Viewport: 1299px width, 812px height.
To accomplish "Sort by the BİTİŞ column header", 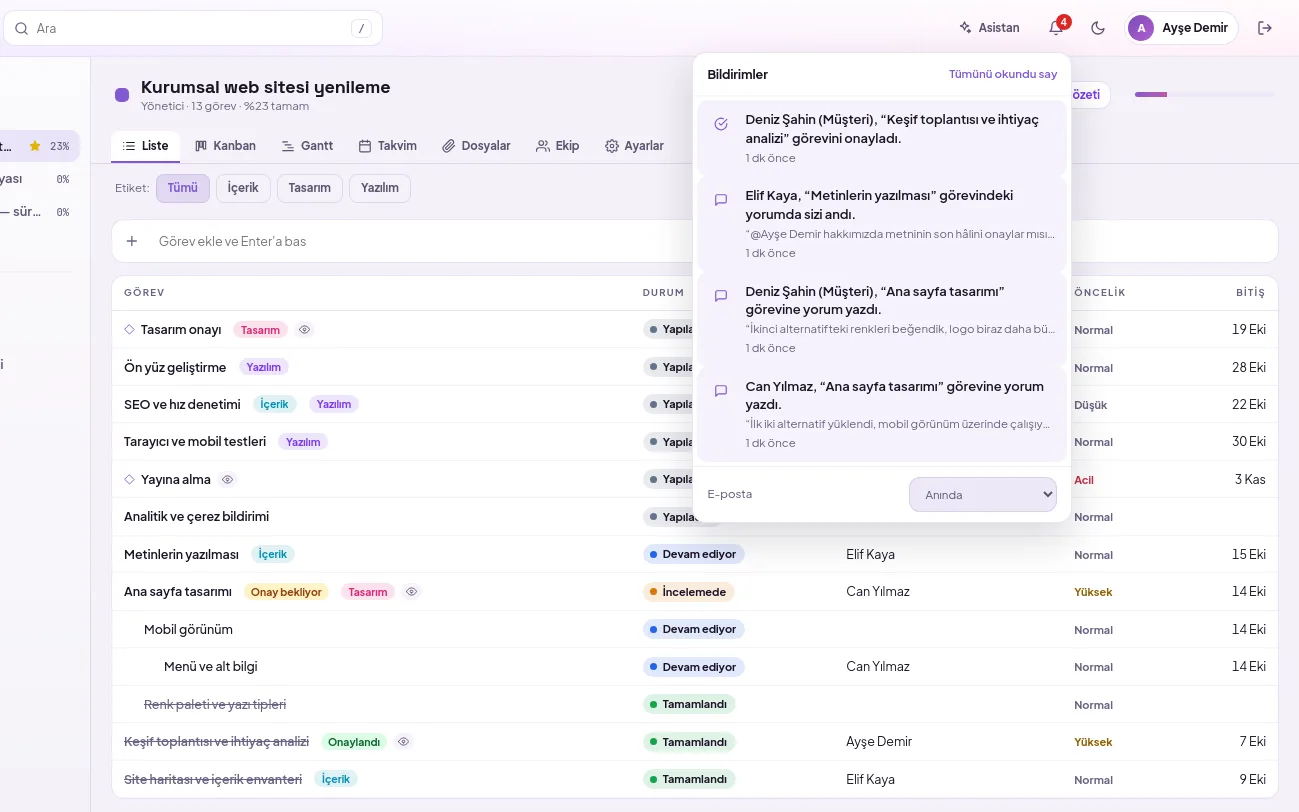I will click(x=1250, y=293).
